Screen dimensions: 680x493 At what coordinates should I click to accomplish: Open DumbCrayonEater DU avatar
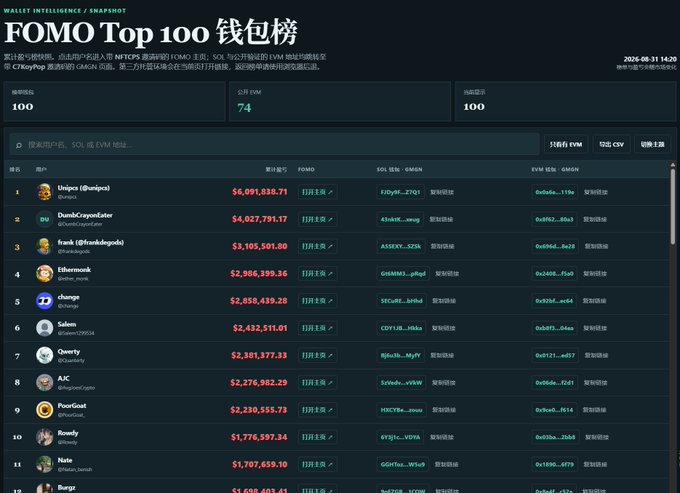(x=44, y=219)
